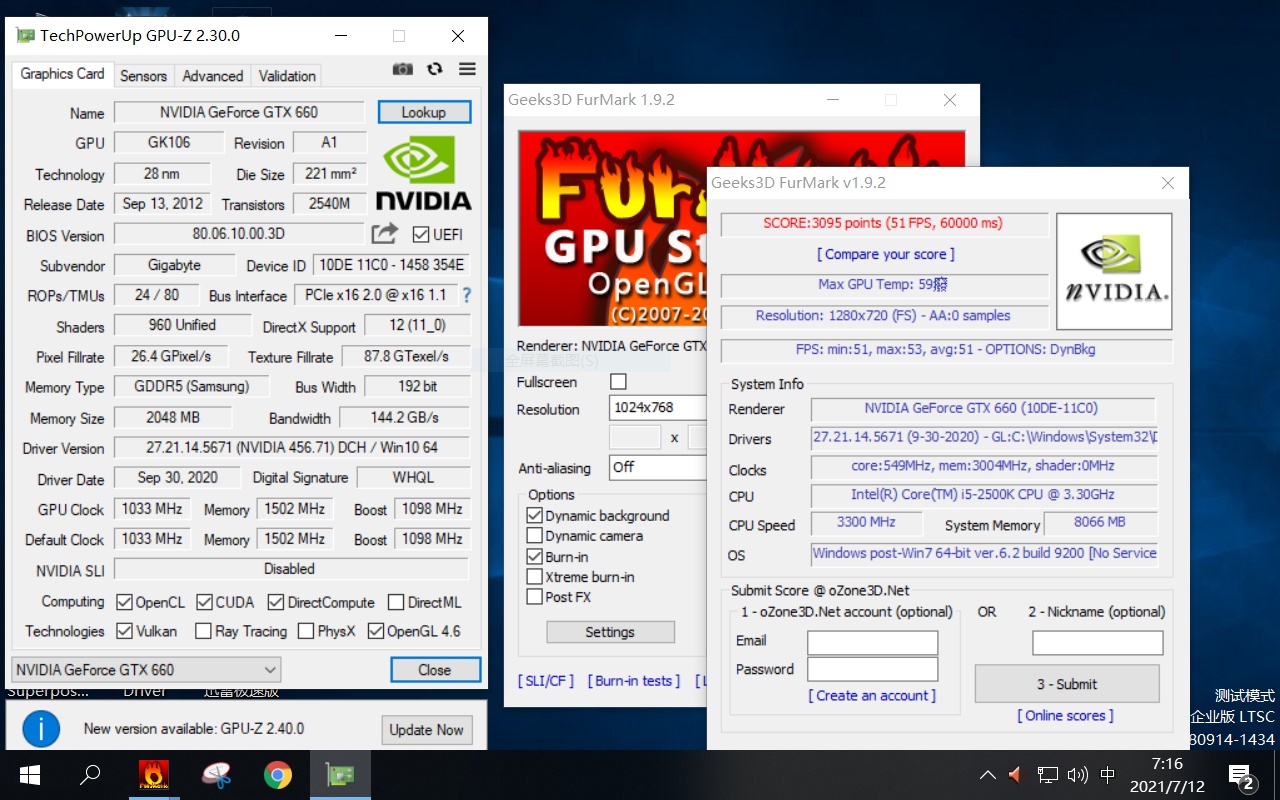Screen dimensions: 1280x800
Task: Toggle the PhysX checkbox
Action: [306, 631]
